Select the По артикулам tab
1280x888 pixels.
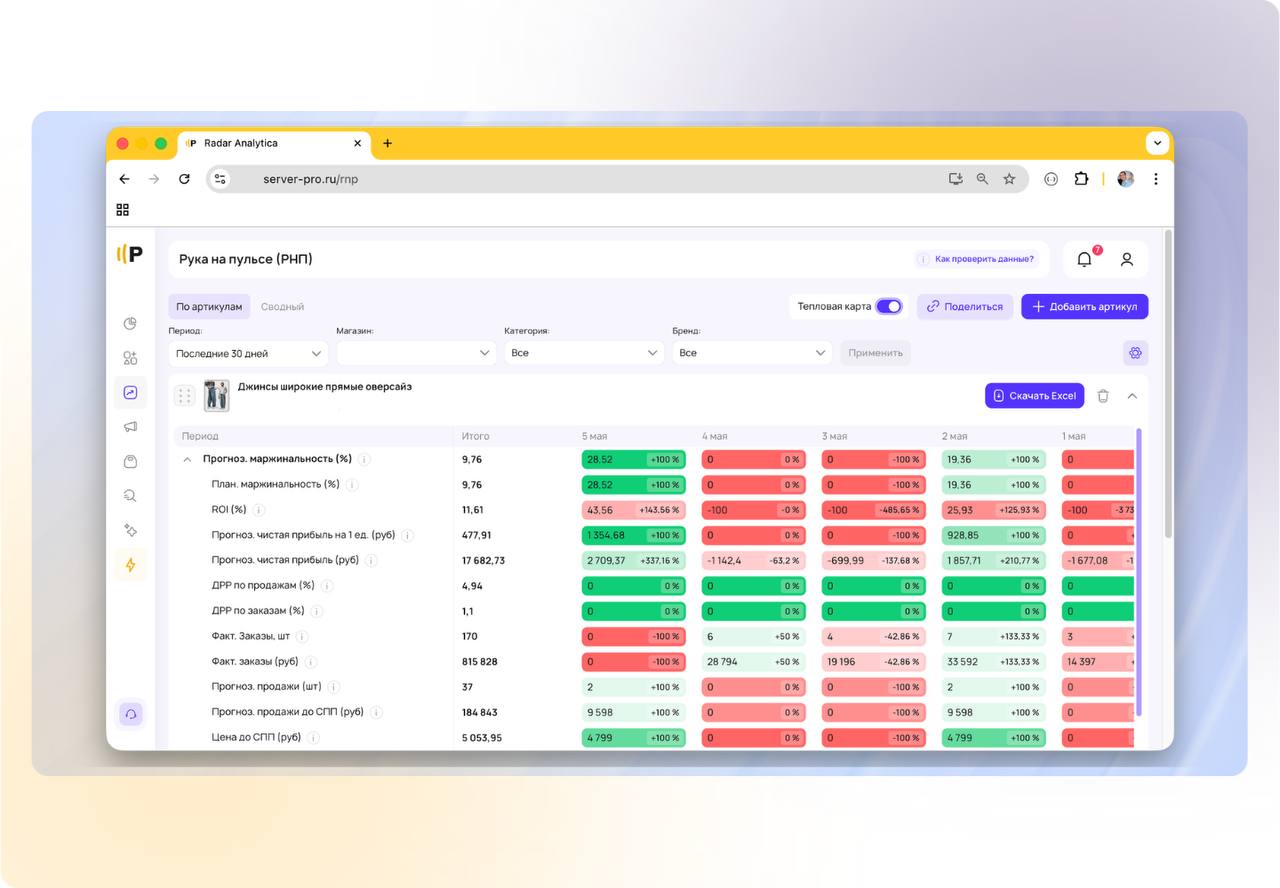click(x=209, y=307)
